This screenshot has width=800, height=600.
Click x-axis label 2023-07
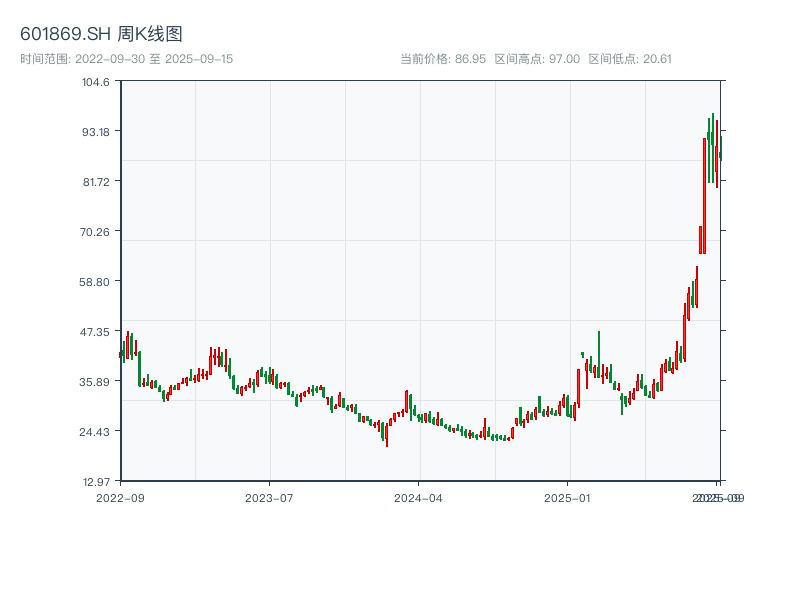[269, 498]
